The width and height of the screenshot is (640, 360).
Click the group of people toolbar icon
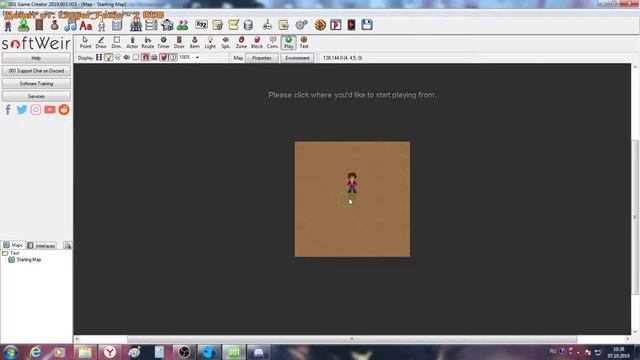pos(136,25)
